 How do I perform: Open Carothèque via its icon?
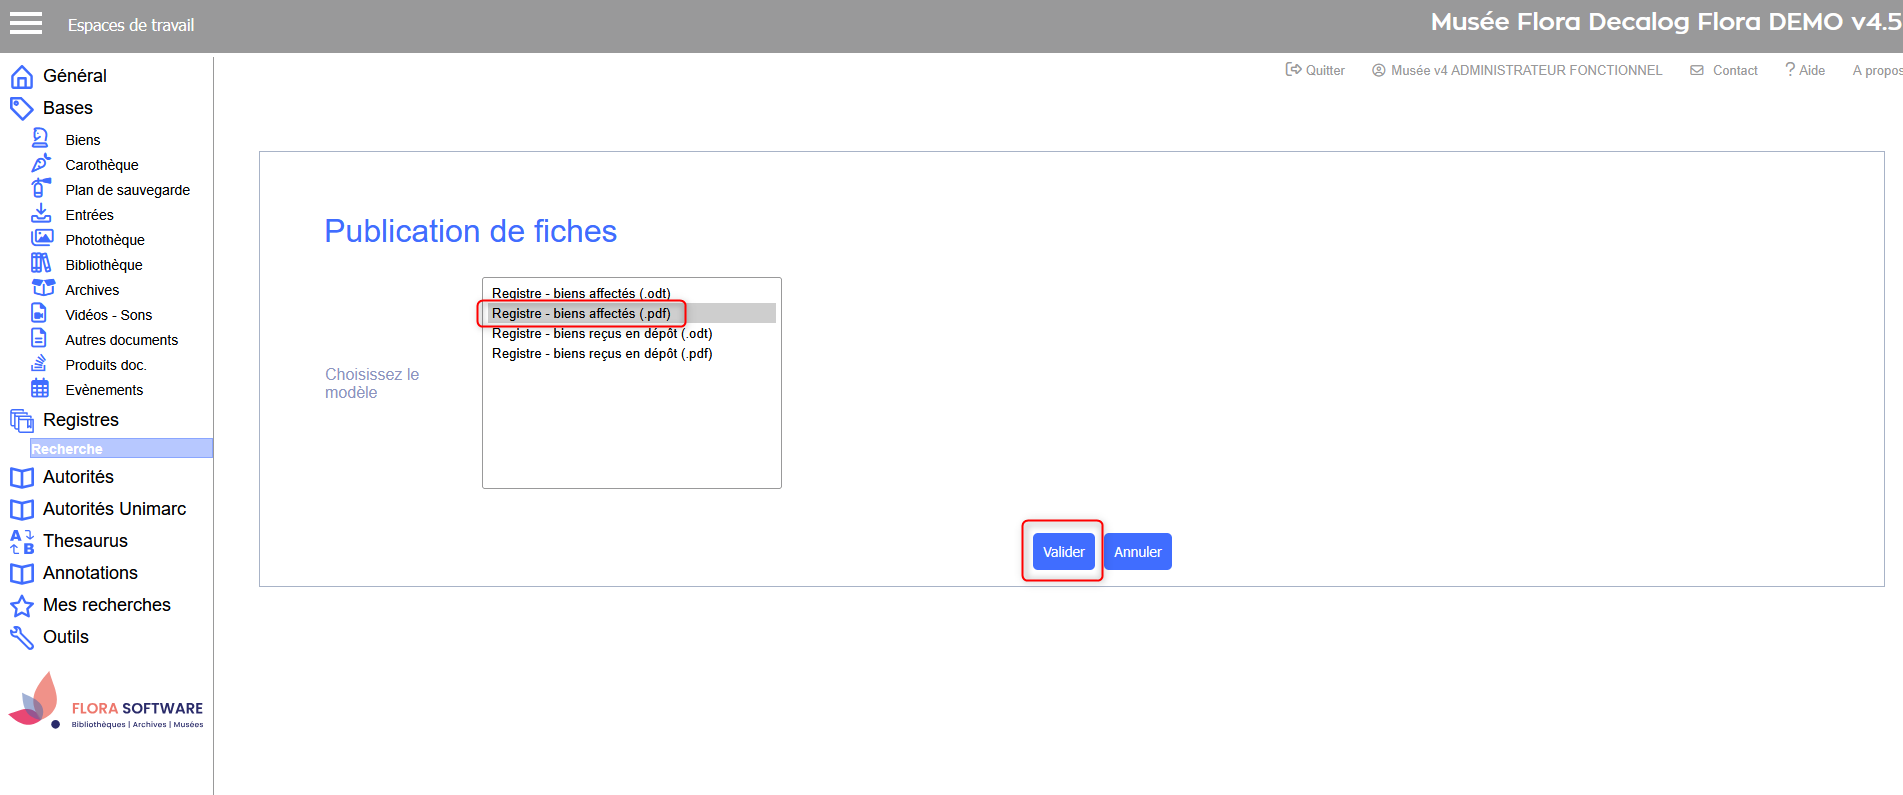click(x=40, y=163)
